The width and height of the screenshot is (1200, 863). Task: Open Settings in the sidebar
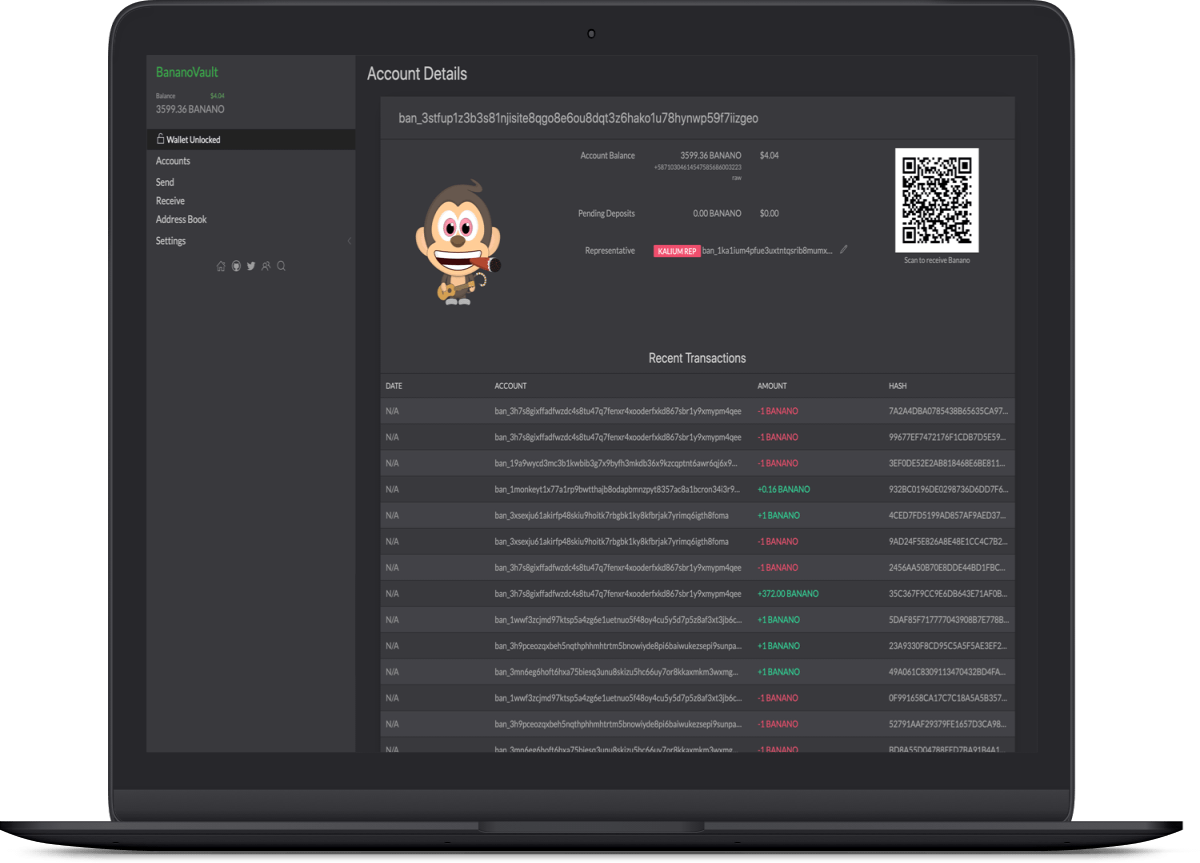tap(171, 241)
